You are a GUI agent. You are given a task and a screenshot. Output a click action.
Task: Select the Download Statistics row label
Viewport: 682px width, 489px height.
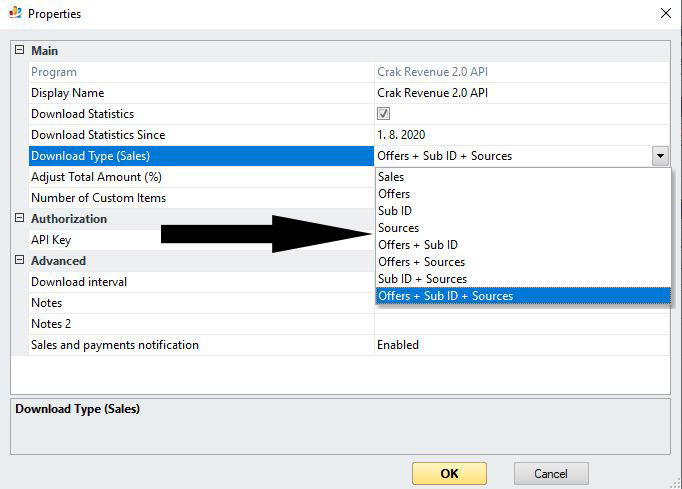[83, 114]
